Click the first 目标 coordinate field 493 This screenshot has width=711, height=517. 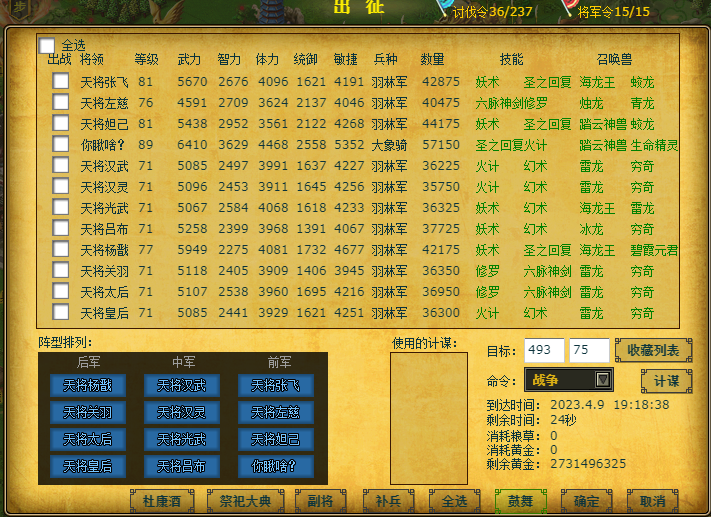[x=544, y=350]
